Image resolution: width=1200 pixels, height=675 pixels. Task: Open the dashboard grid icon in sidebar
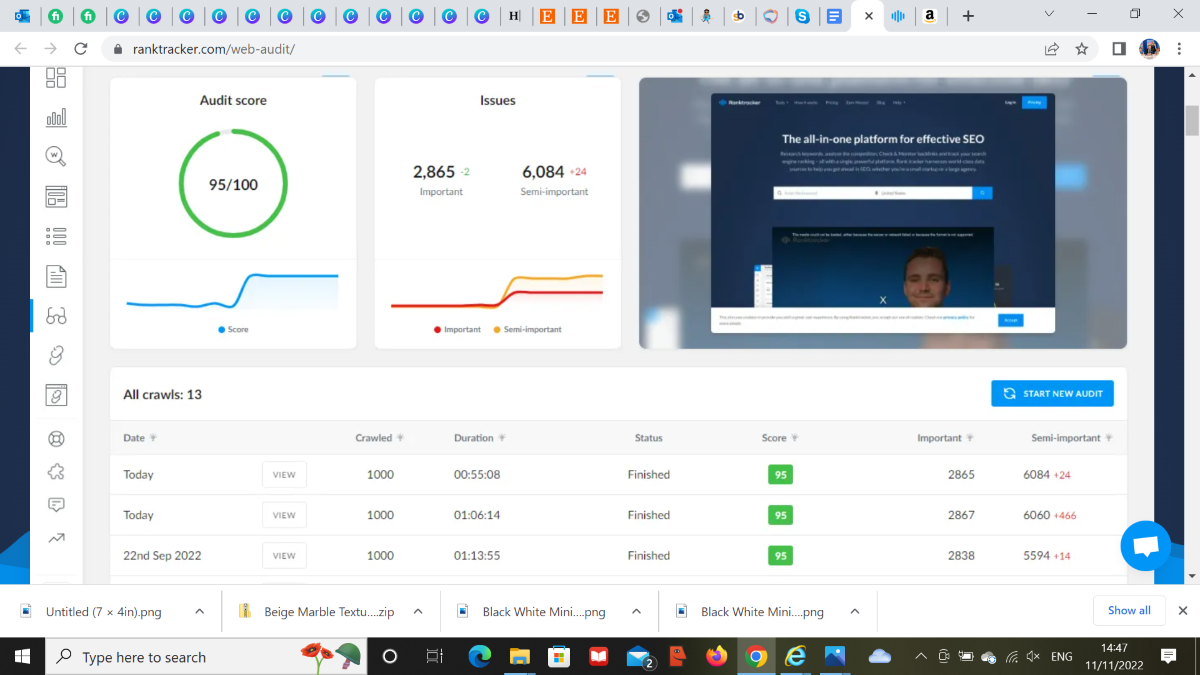click(56, 78)
